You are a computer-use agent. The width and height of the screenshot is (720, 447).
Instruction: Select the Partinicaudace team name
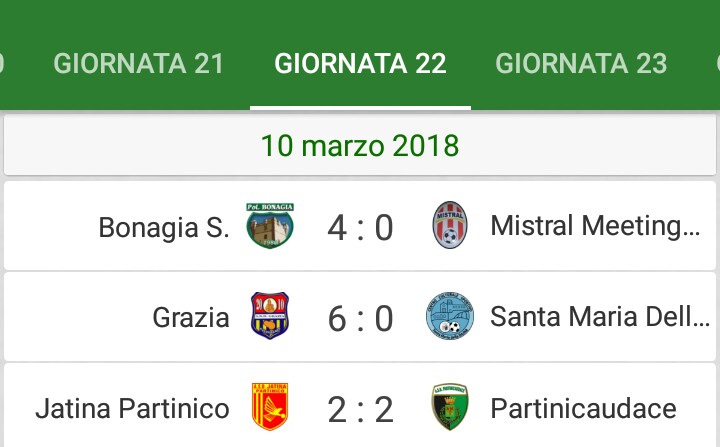point(583,408)
